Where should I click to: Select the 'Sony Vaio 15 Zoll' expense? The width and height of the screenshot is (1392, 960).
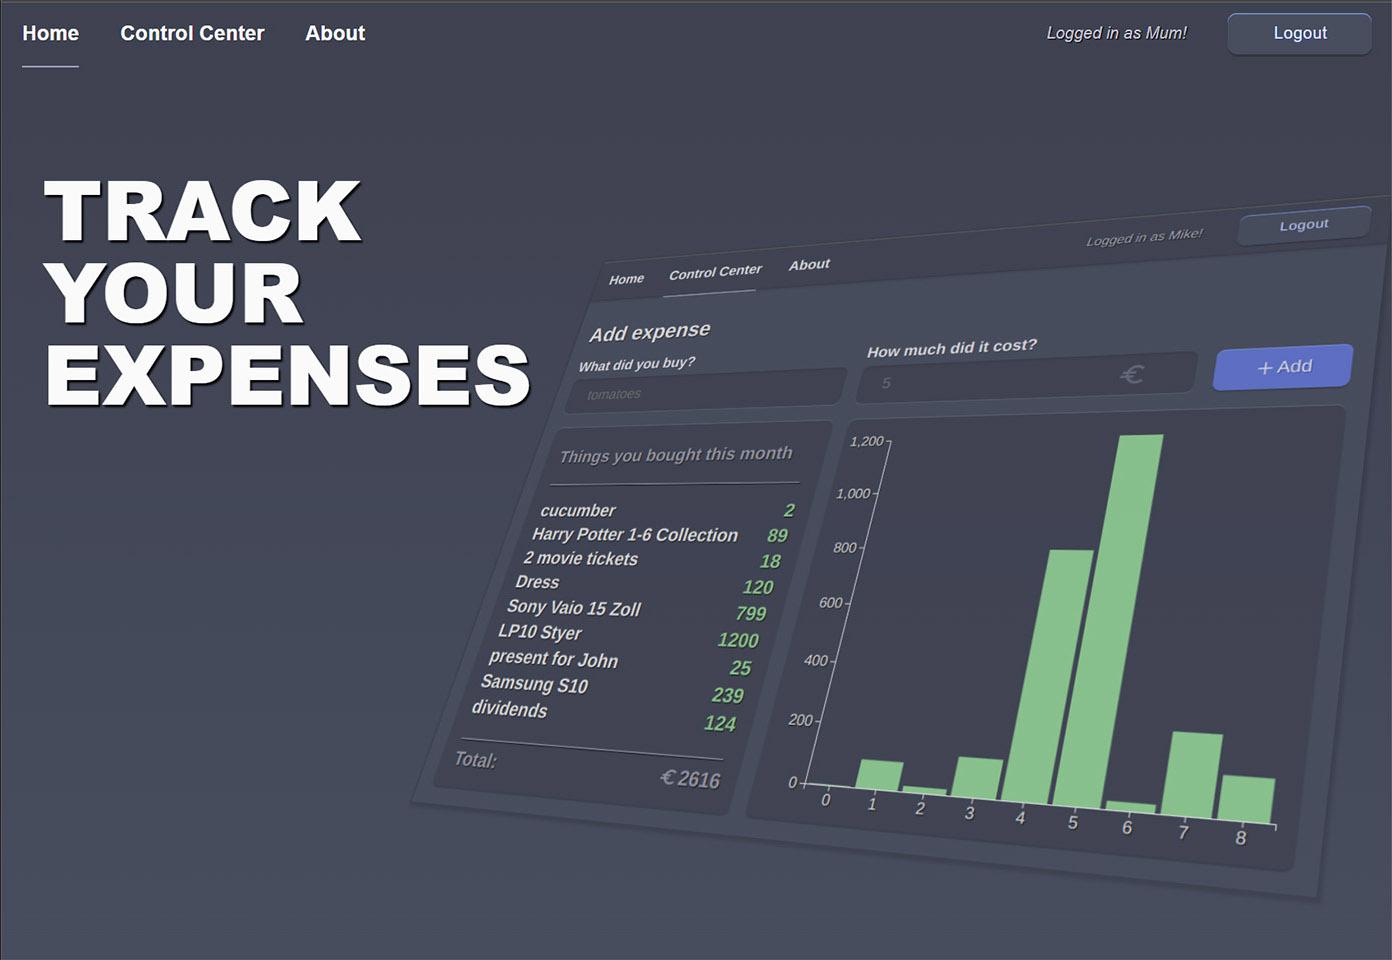573,607
